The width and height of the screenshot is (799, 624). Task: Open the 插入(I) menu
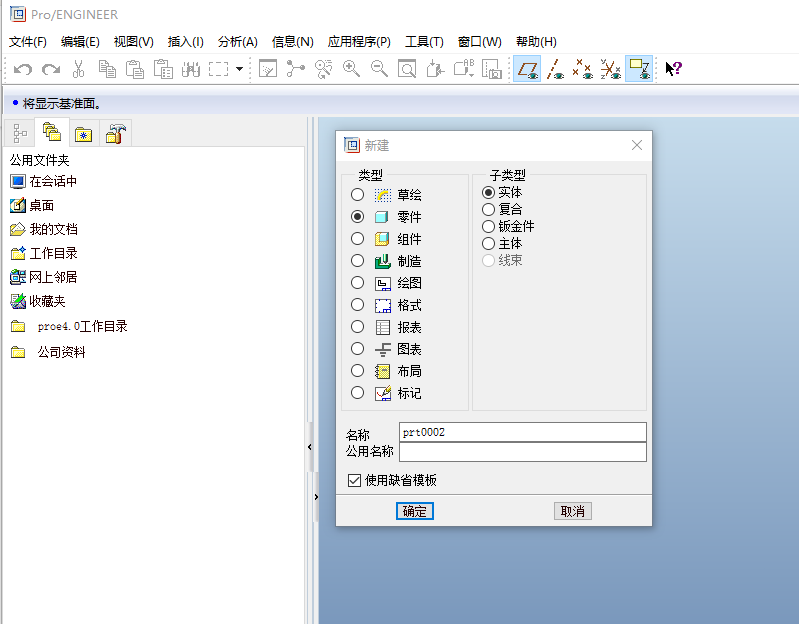[x=185, y=42]
